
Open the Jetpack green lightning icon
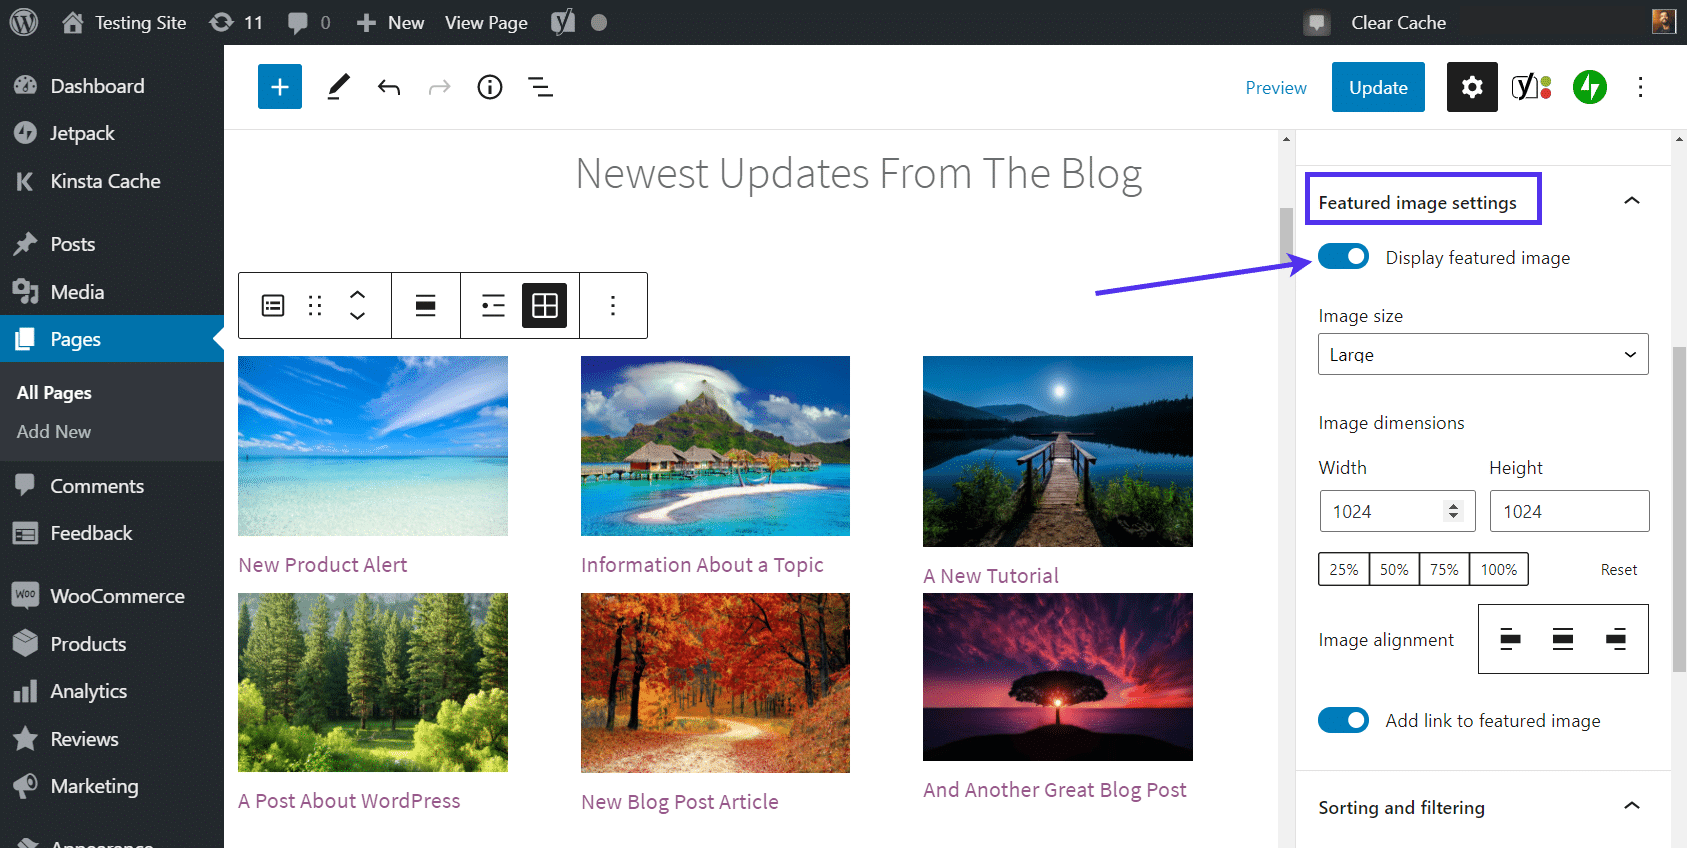(1589, 87)
